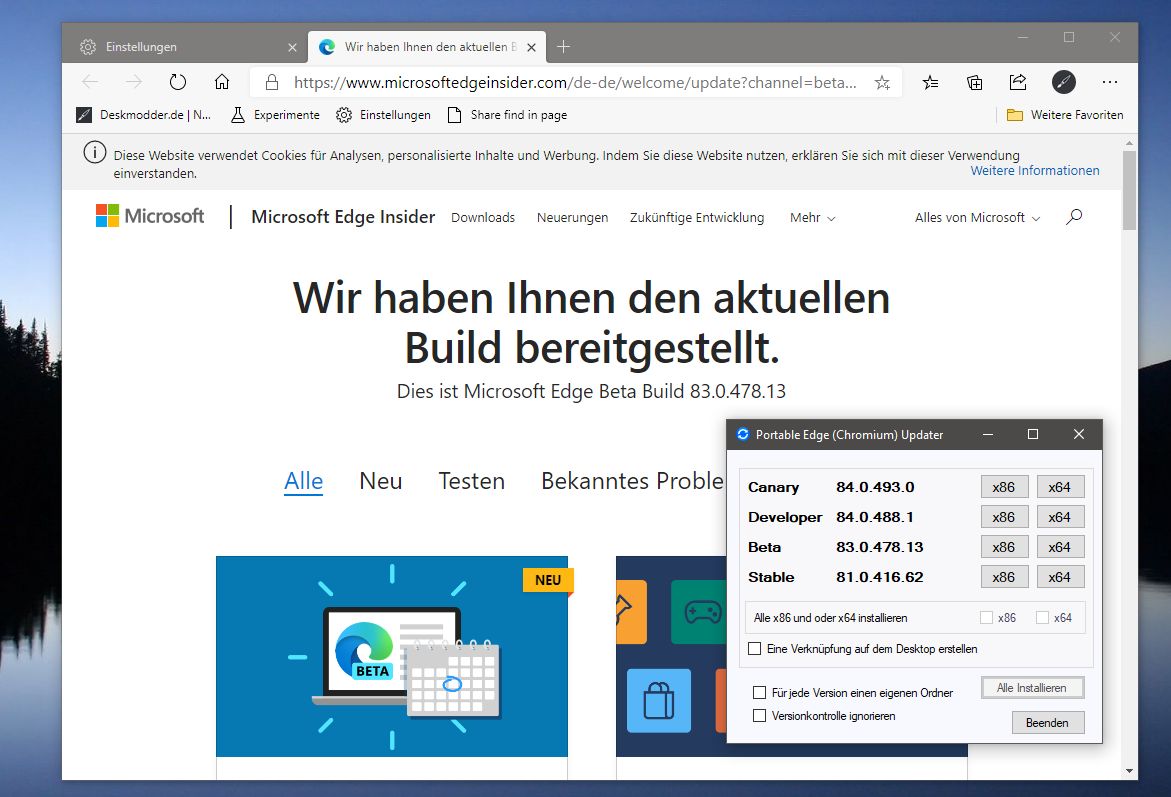Click the Microsoft Edge Insider title link
Screen dimensions: 1171x797
coord(343,217)
